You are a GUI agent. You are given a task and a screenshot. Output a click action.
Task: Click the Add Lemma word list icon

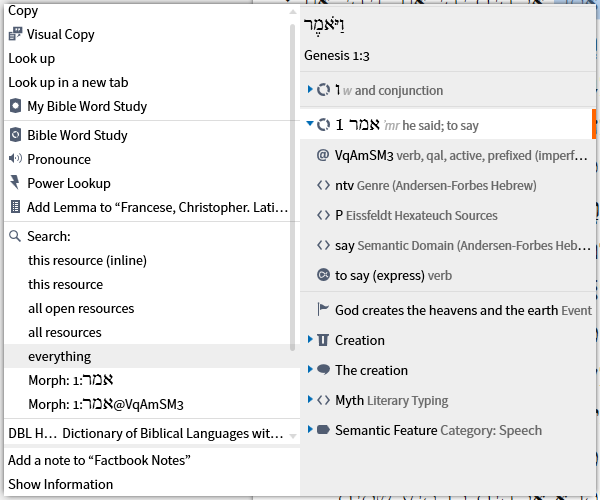(15, 207)
